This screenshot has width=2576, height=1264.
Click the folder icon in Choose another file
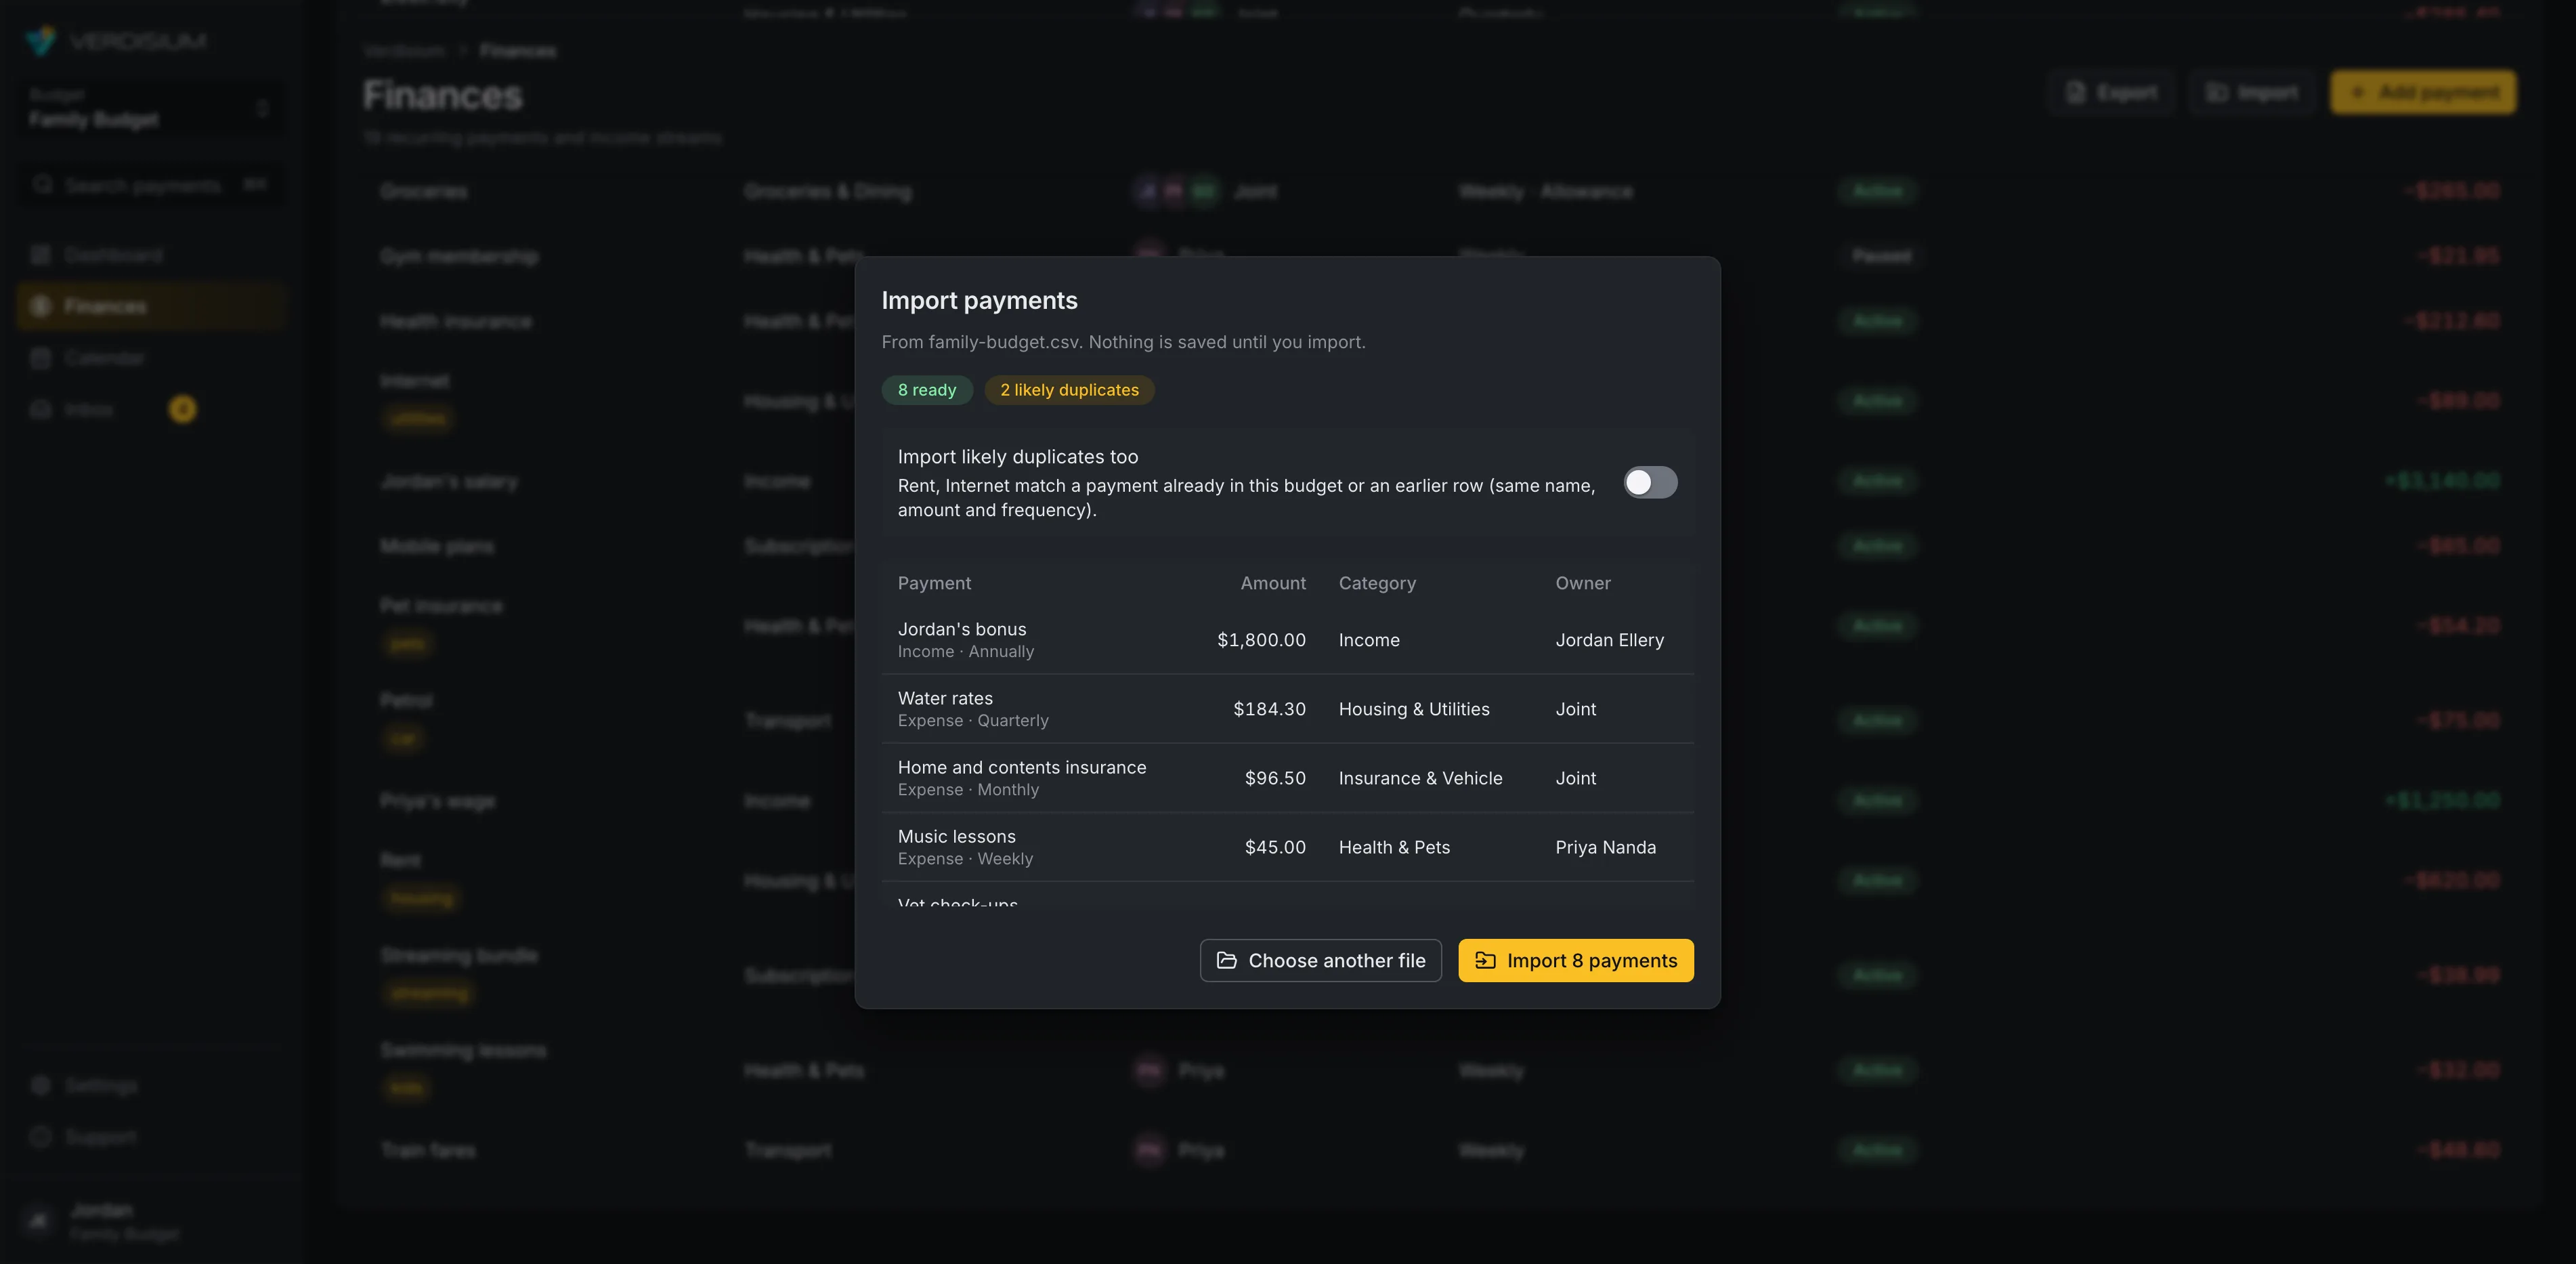tap(1226, 960)
